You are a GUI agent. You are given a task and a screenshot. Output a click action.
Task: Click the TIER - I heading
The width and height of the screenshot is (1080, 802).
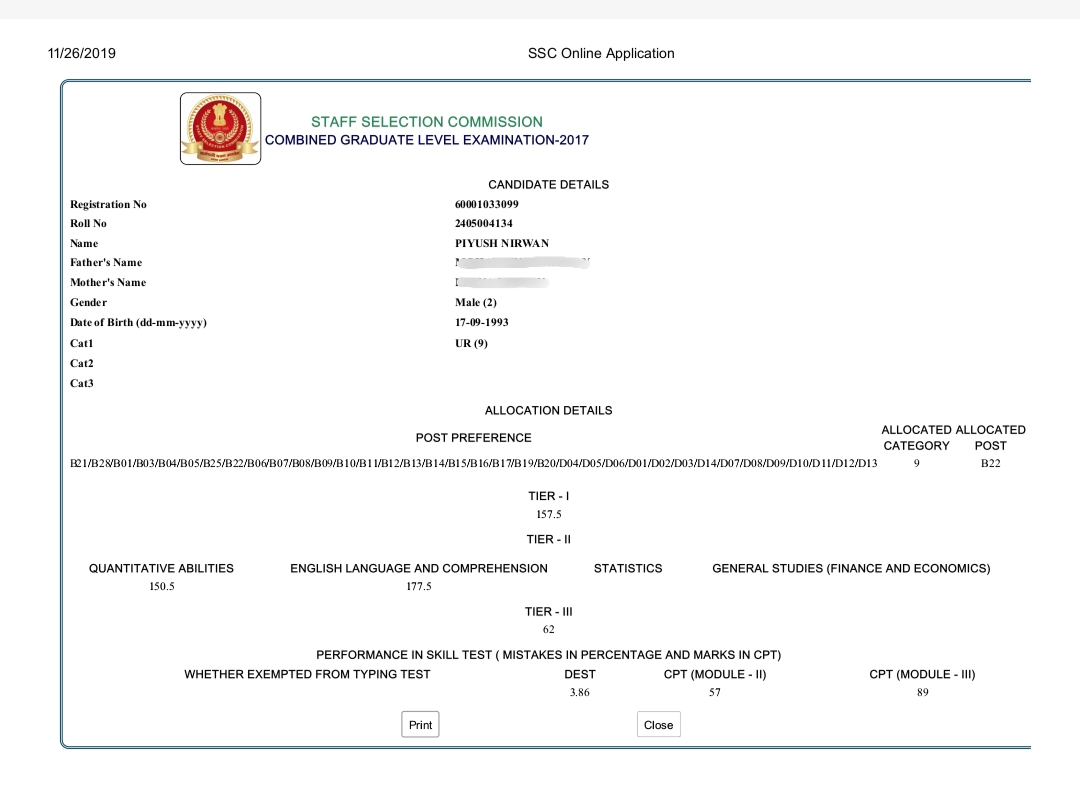[x=549, y=496]
